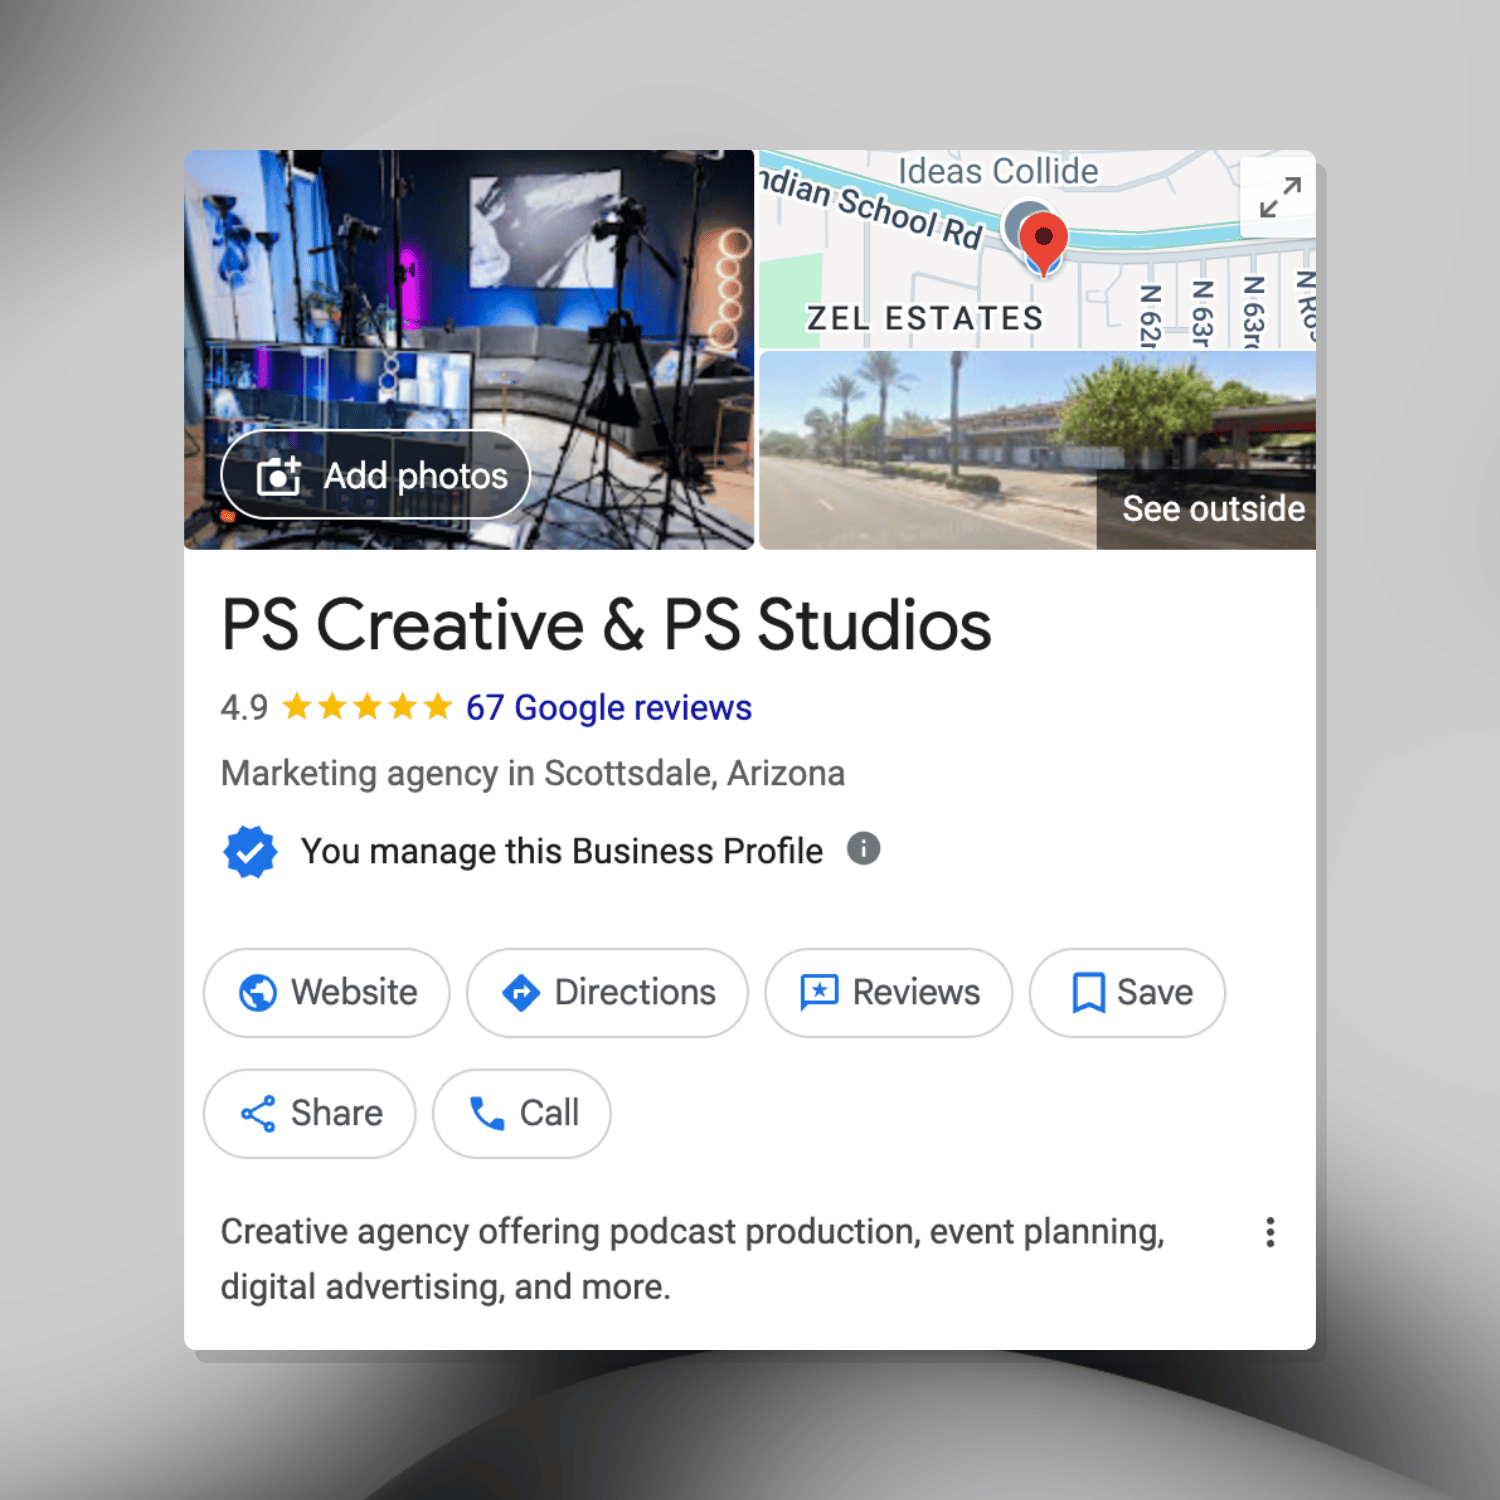Click the PS Creative & PS Studios title
This screenshot has height=1500, width=1500.
pyautogui.click(x=606, y=625)
